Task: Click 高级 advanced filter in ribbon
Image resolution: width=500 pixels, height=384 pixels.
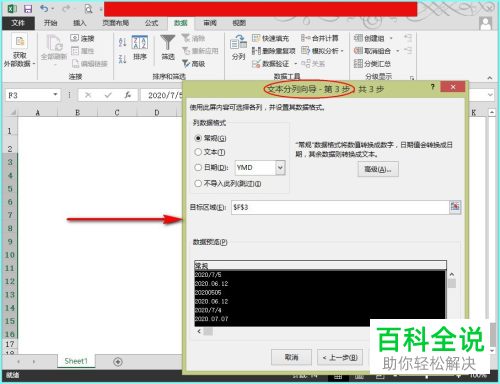Action: pyautogui.click(x=194, y=63)
